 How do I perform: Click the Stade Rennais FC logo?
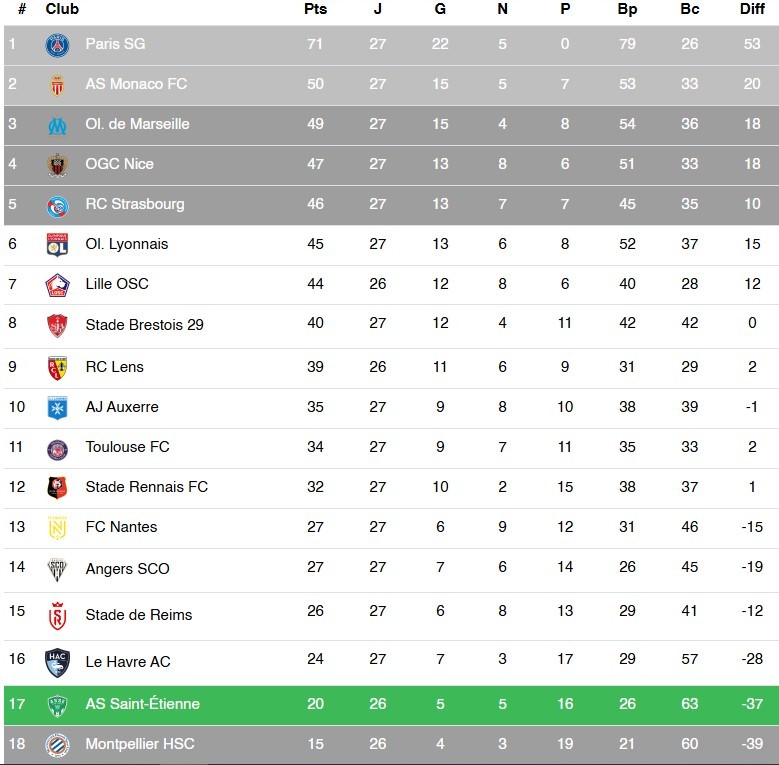coord(57,487)
